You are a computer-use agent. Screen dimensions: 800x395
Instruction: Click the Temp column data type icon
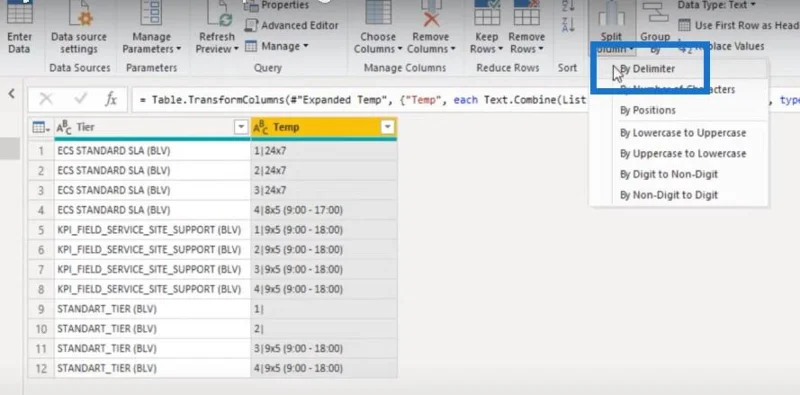[261, 128]
